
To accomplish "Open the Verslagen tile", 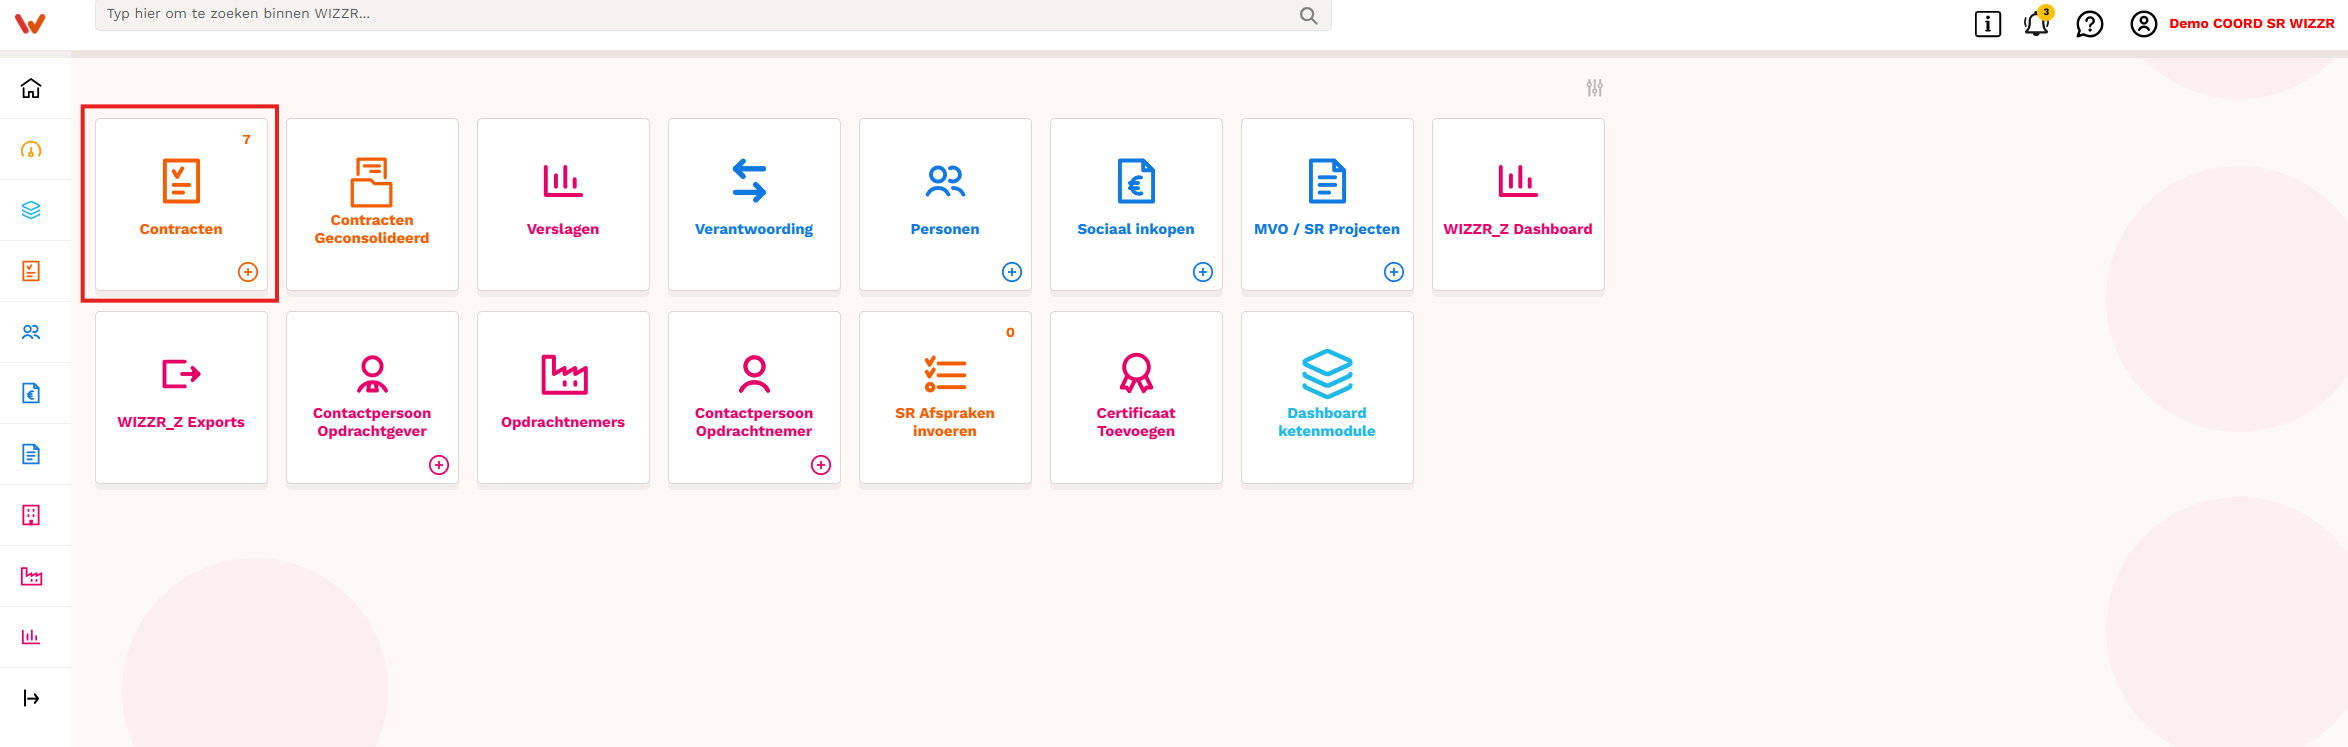I will tap(563, 205).
